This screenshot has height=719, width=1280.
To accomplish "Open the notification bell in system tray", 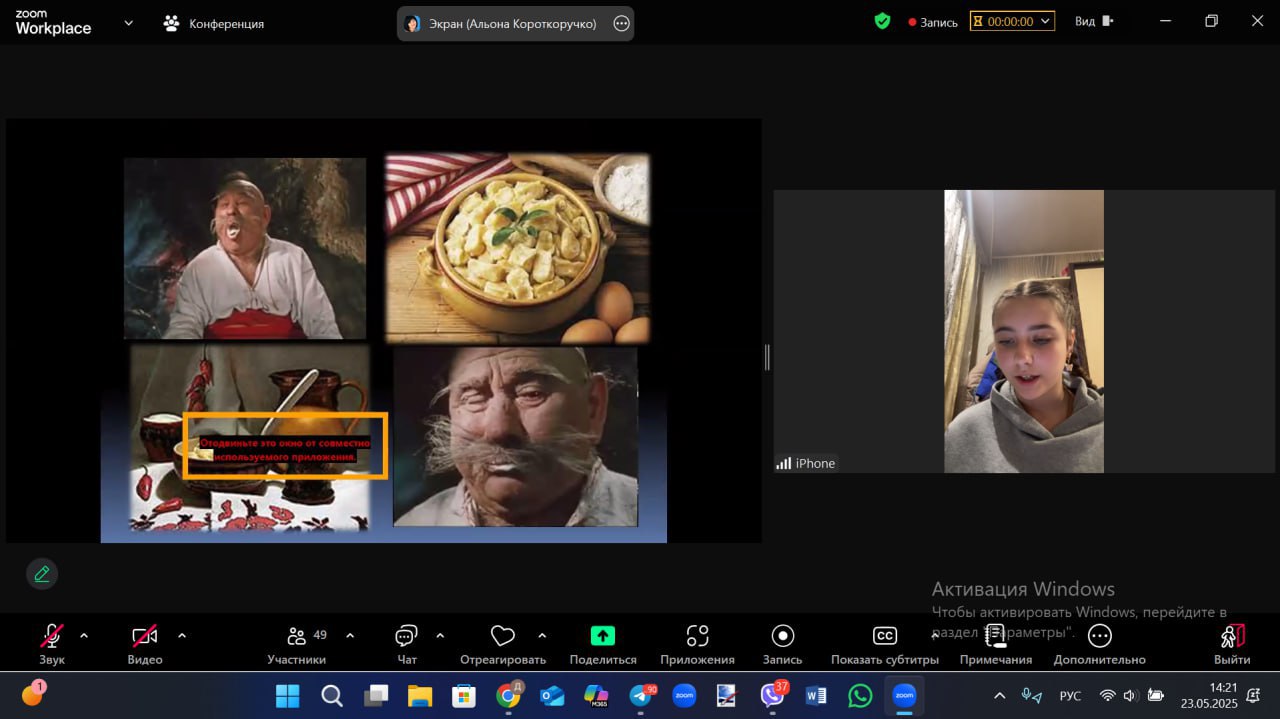I will [x=1254, y=695].
